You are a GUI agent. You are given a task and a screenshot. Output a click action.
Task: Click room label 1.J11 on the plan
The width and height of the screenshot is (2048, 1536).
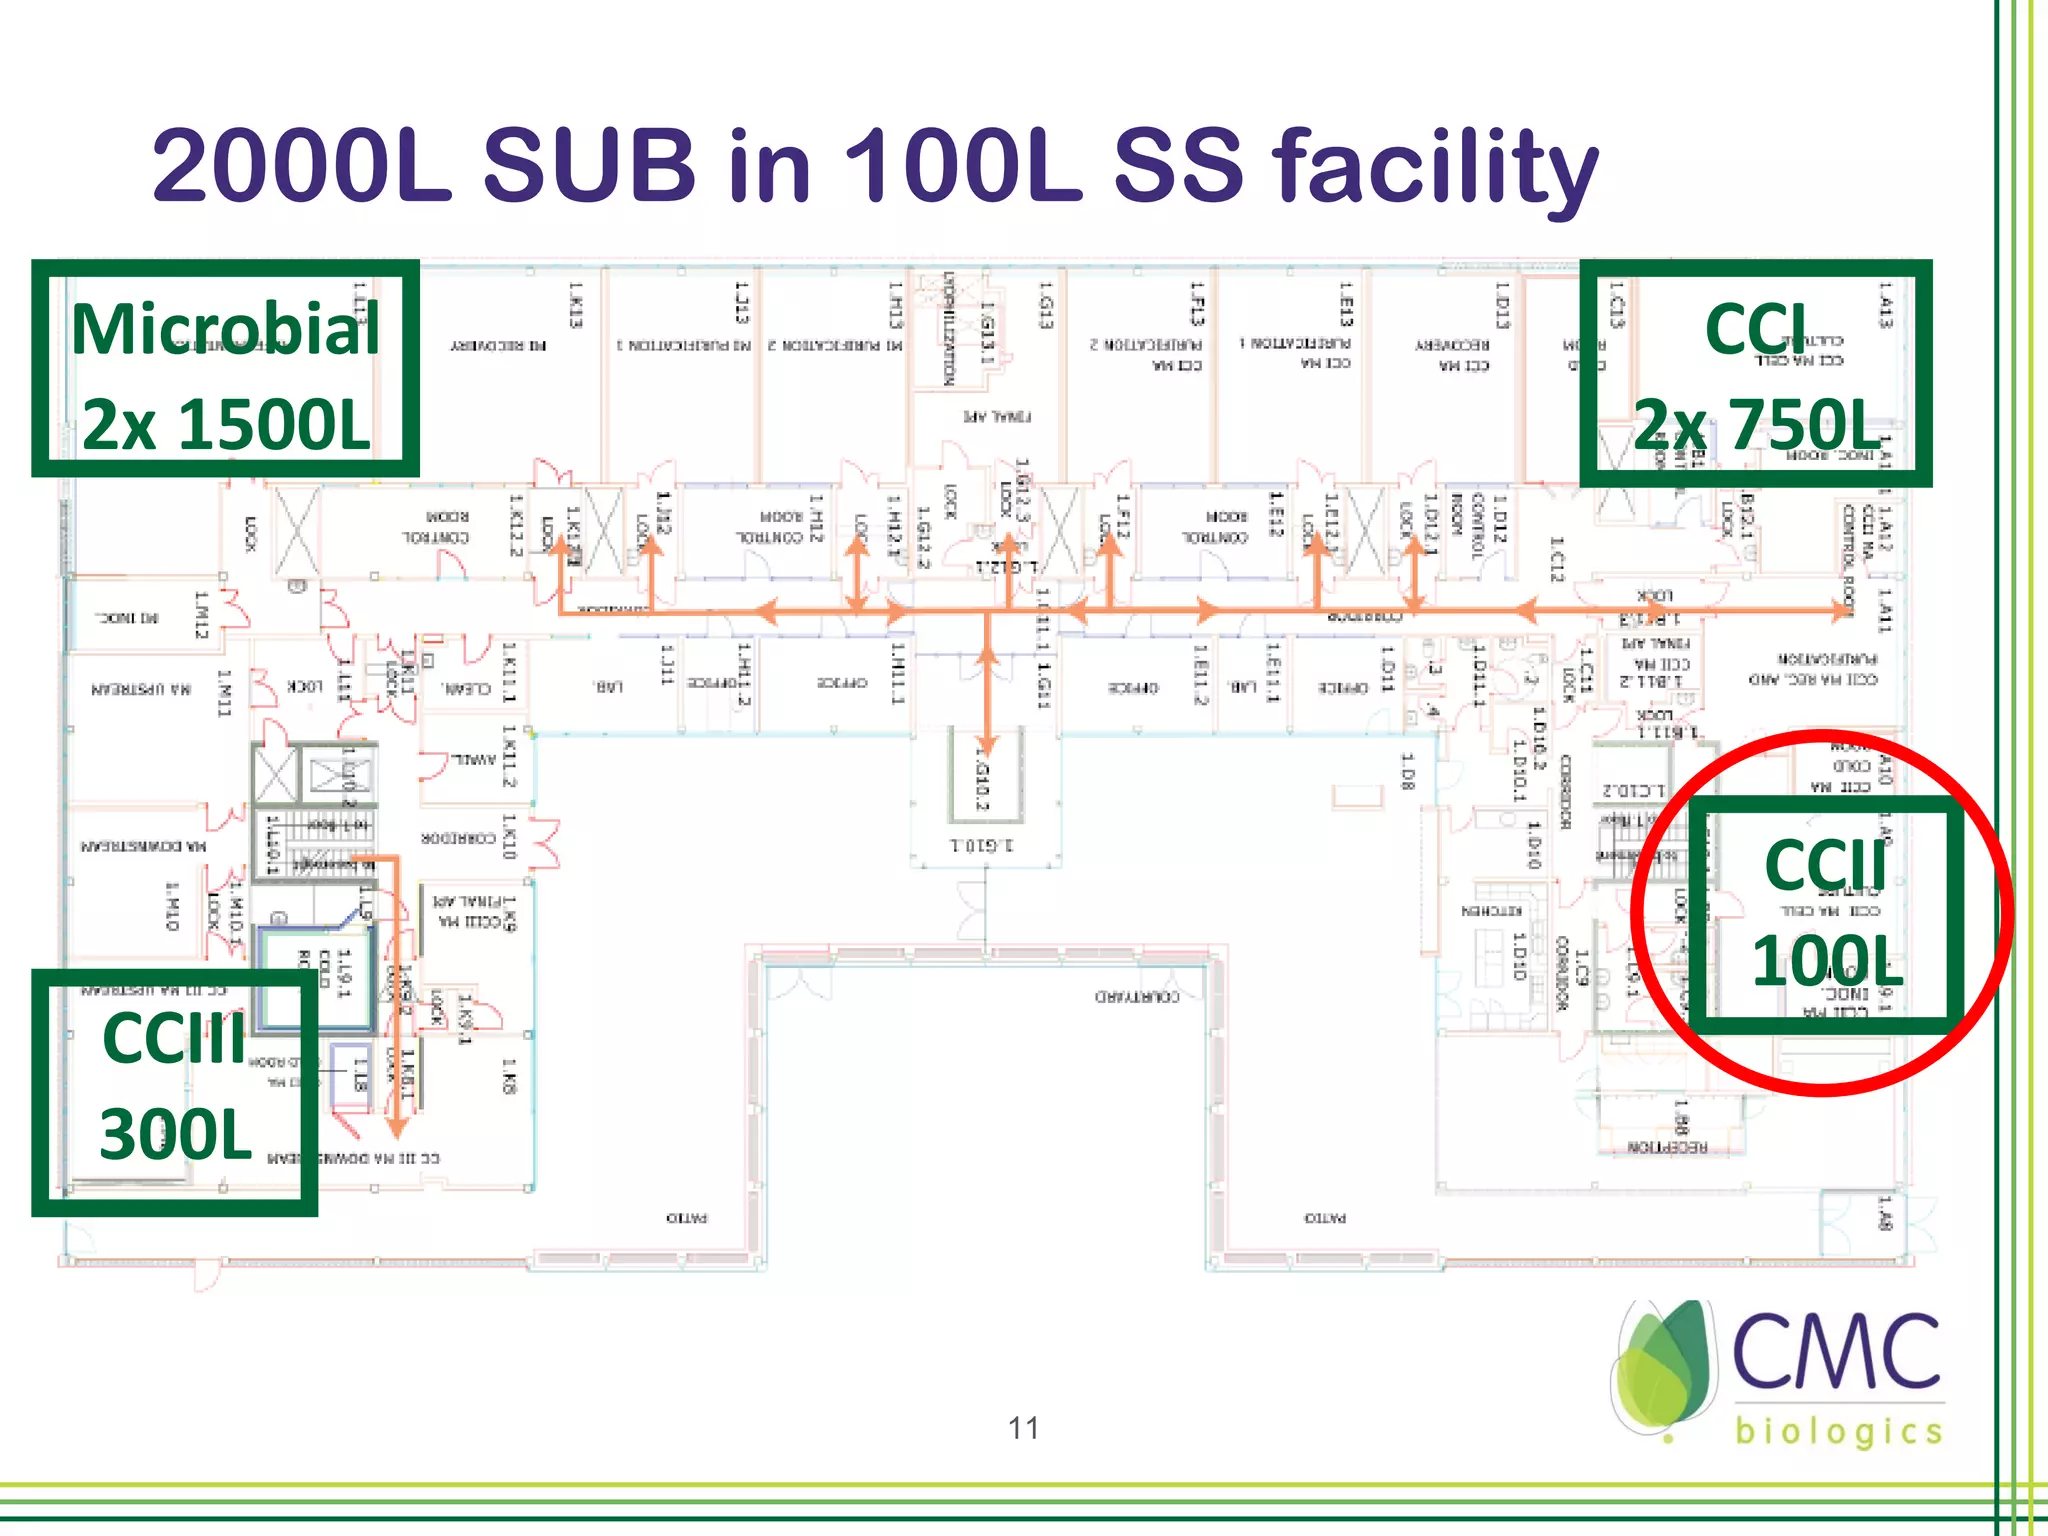pyautogui.click(x=667, y=664)
